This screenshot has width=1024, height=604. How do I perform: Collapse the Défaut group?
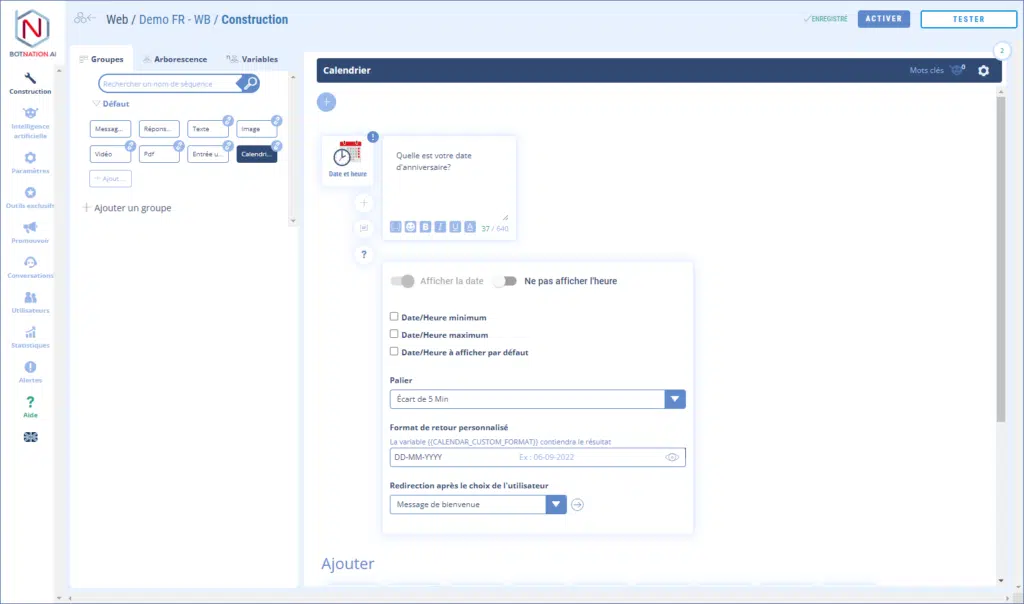tap(96, 104)
